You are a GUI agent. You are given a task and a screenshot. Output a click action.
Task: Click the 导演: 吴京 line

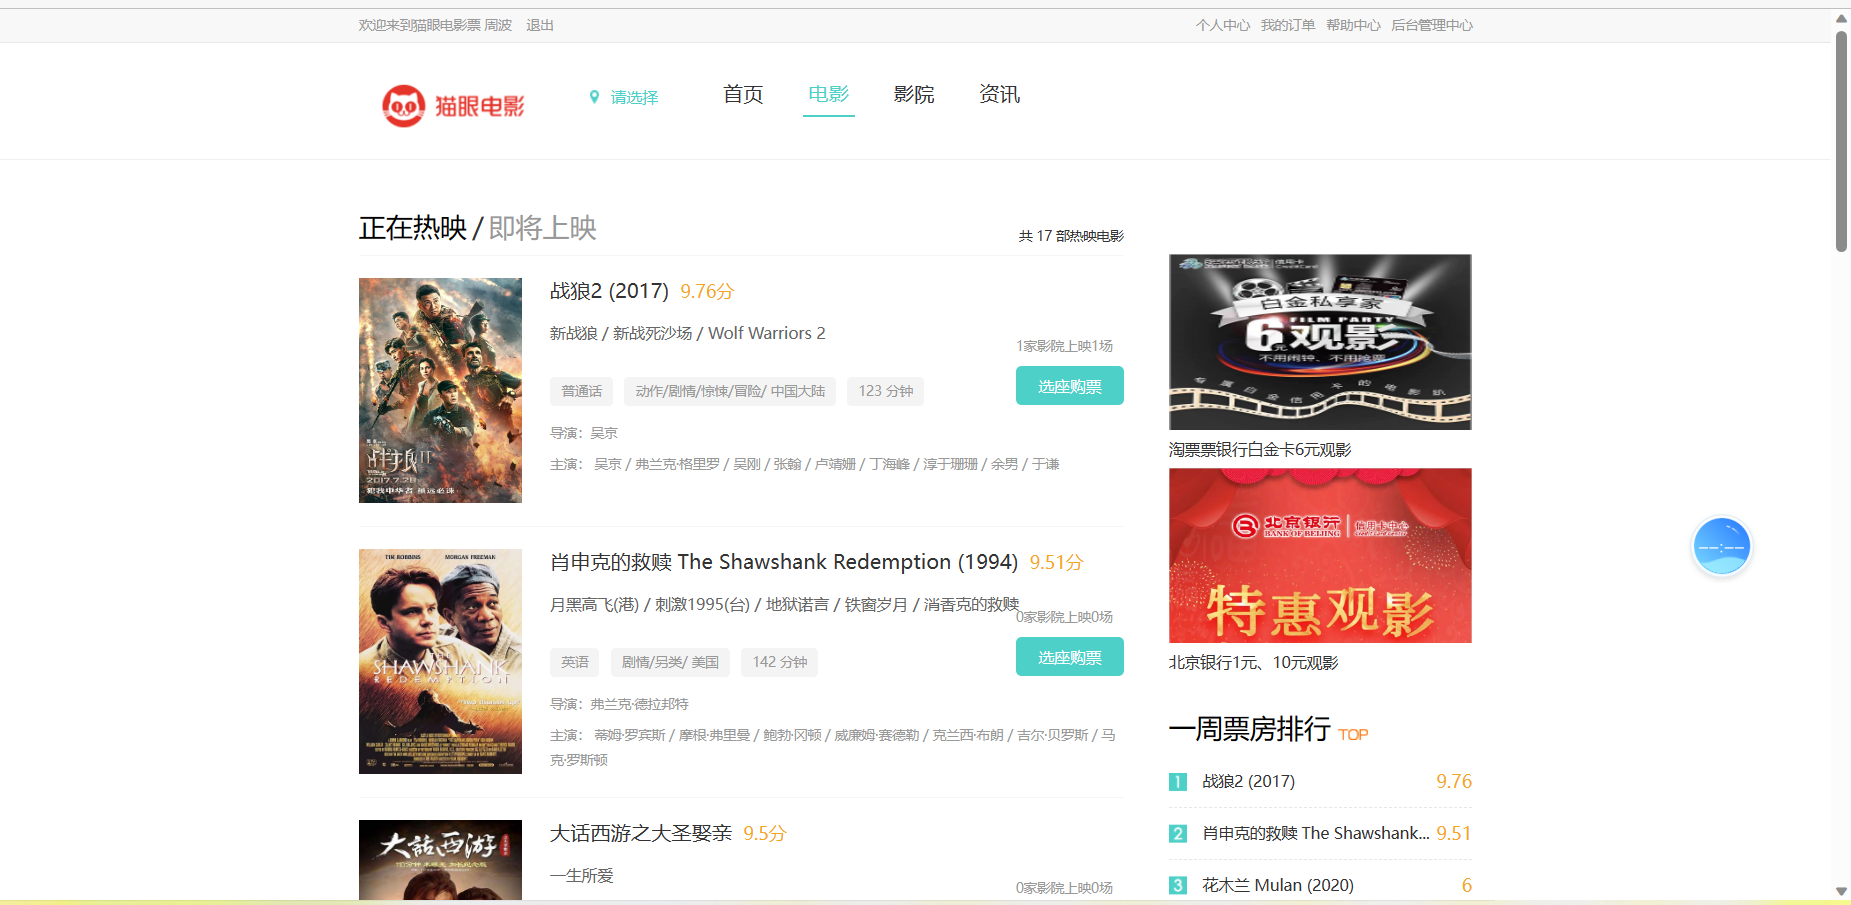coord(584,433)
